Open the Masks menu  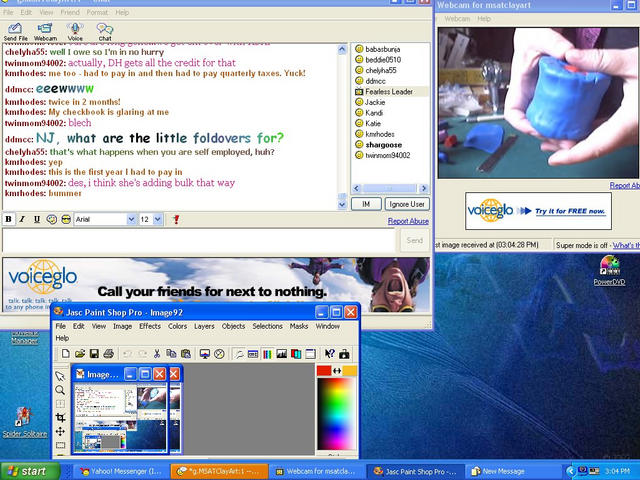tap(299, 326)
